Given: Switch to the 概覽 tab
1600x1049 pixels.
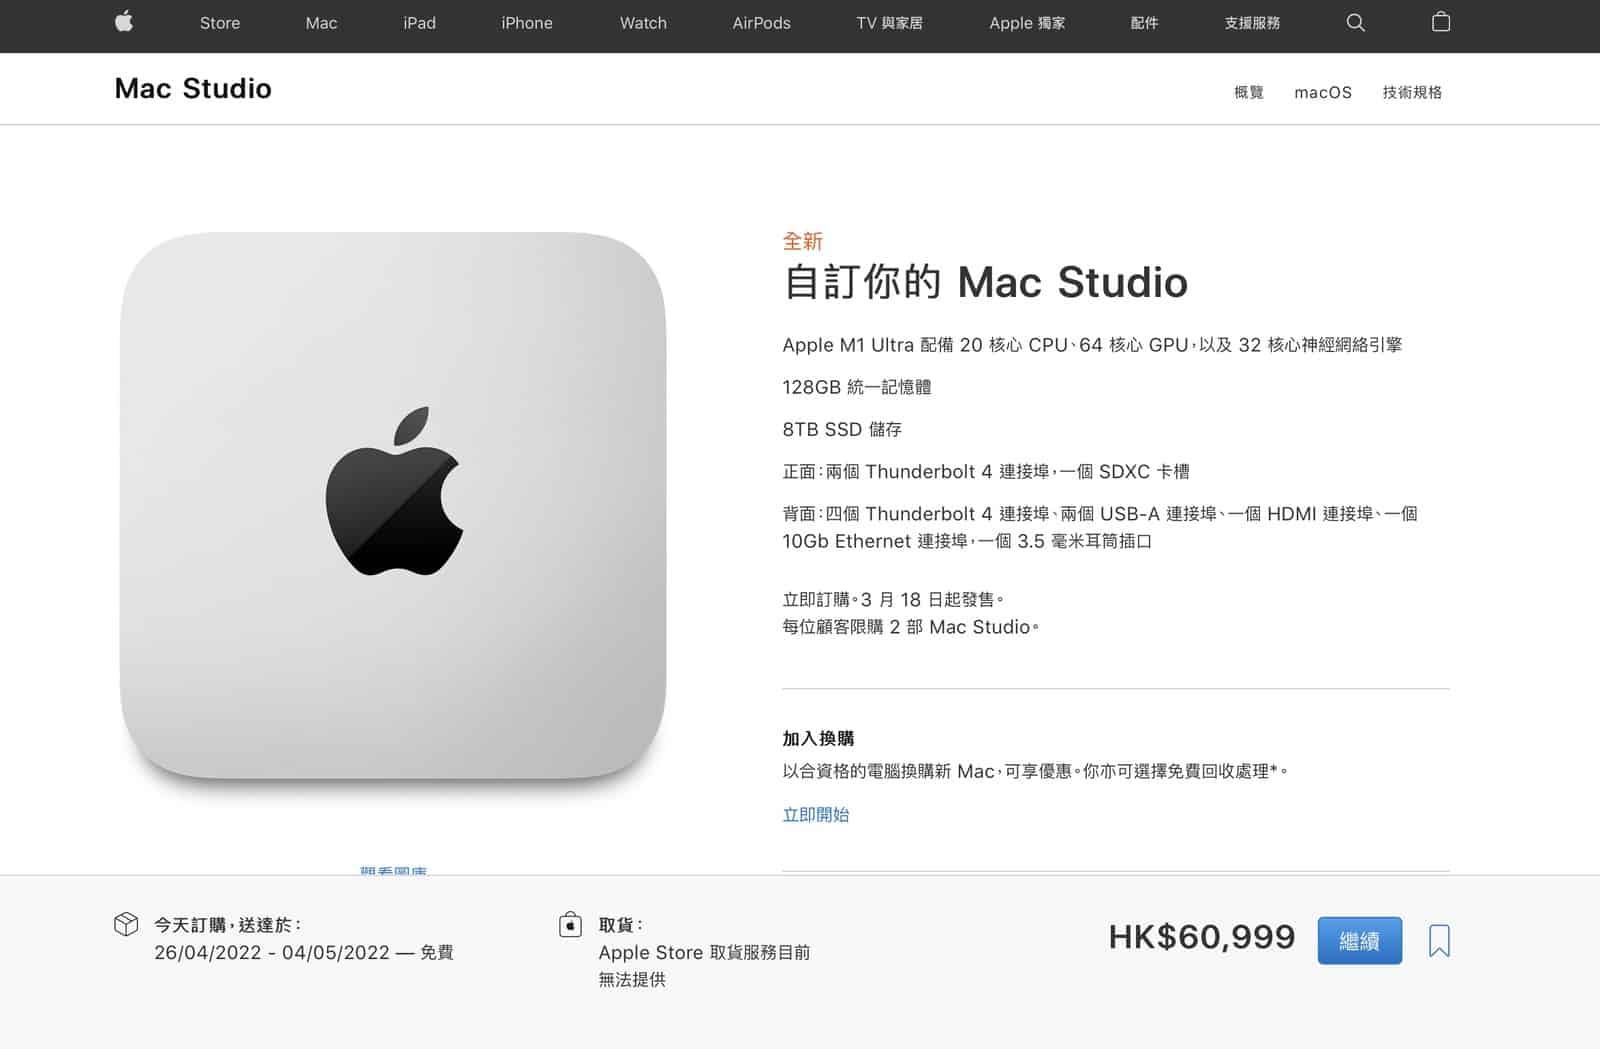Looking at the screenshot, I should coord(1249,92).
